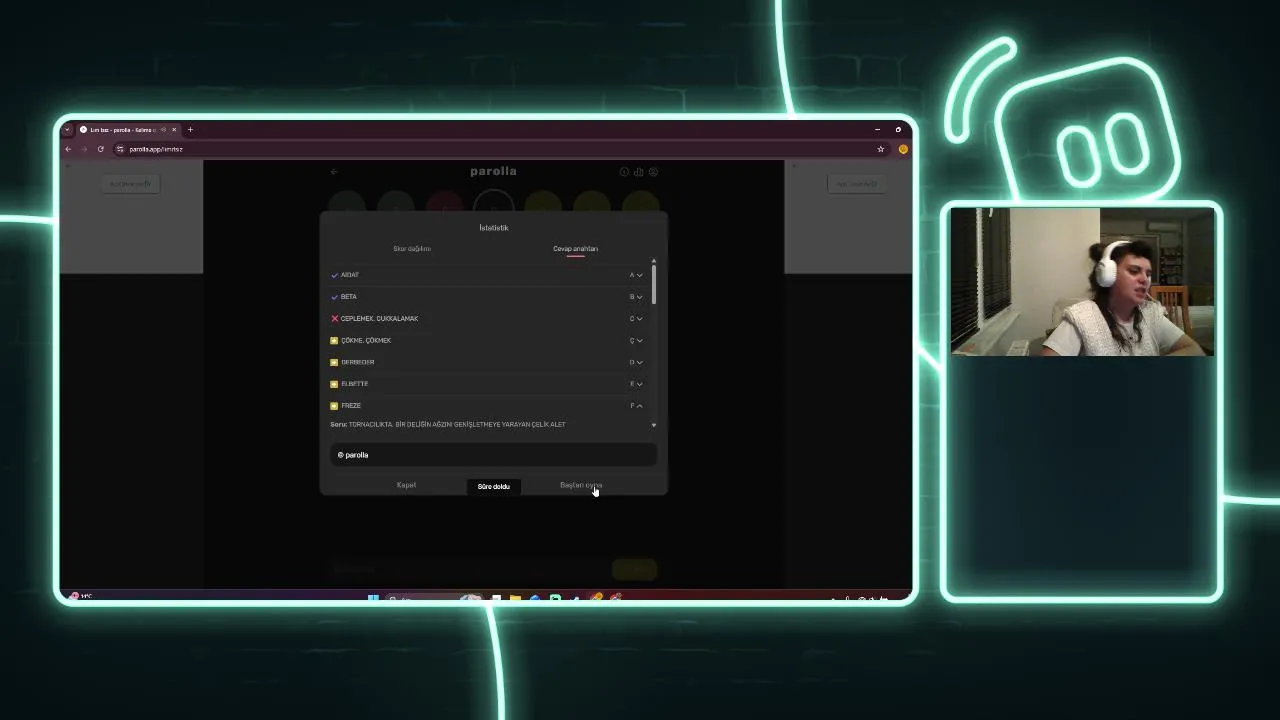Click the text CEPLEMEK, CUKKALAMAK

click(380, 319)
